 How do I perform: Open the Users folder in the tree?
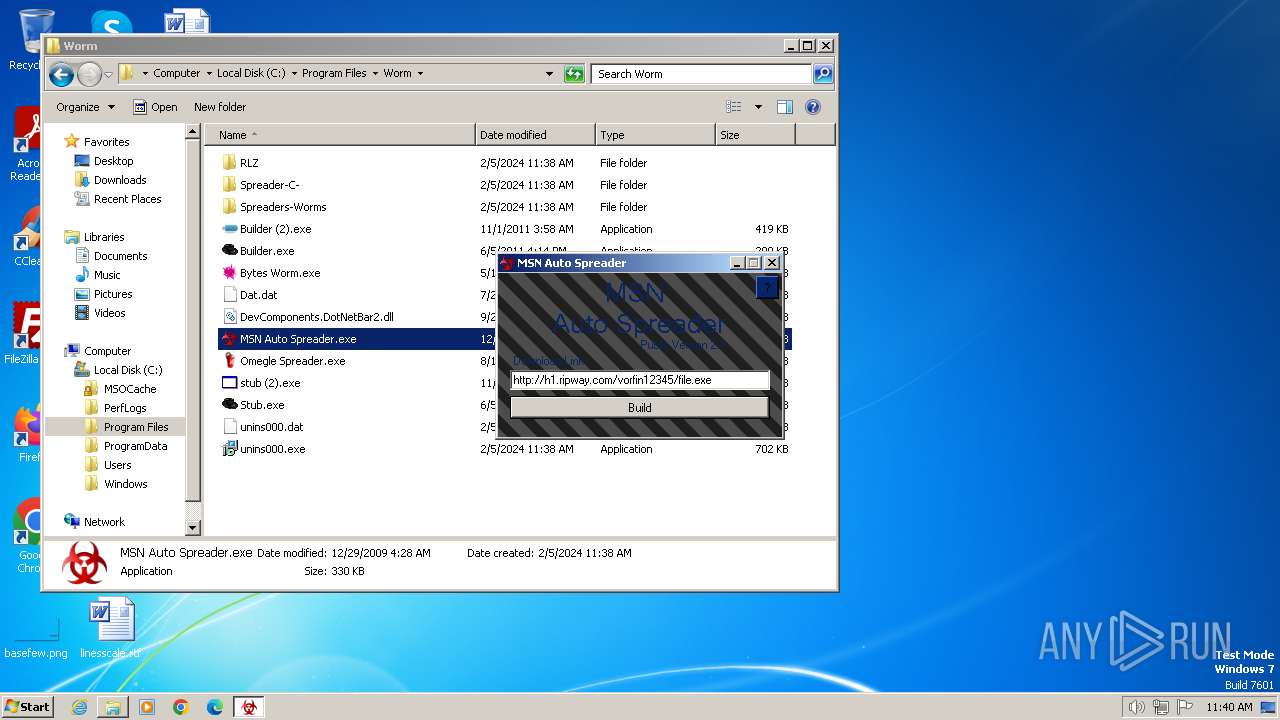pyautogui.click(x=117, y=465)
